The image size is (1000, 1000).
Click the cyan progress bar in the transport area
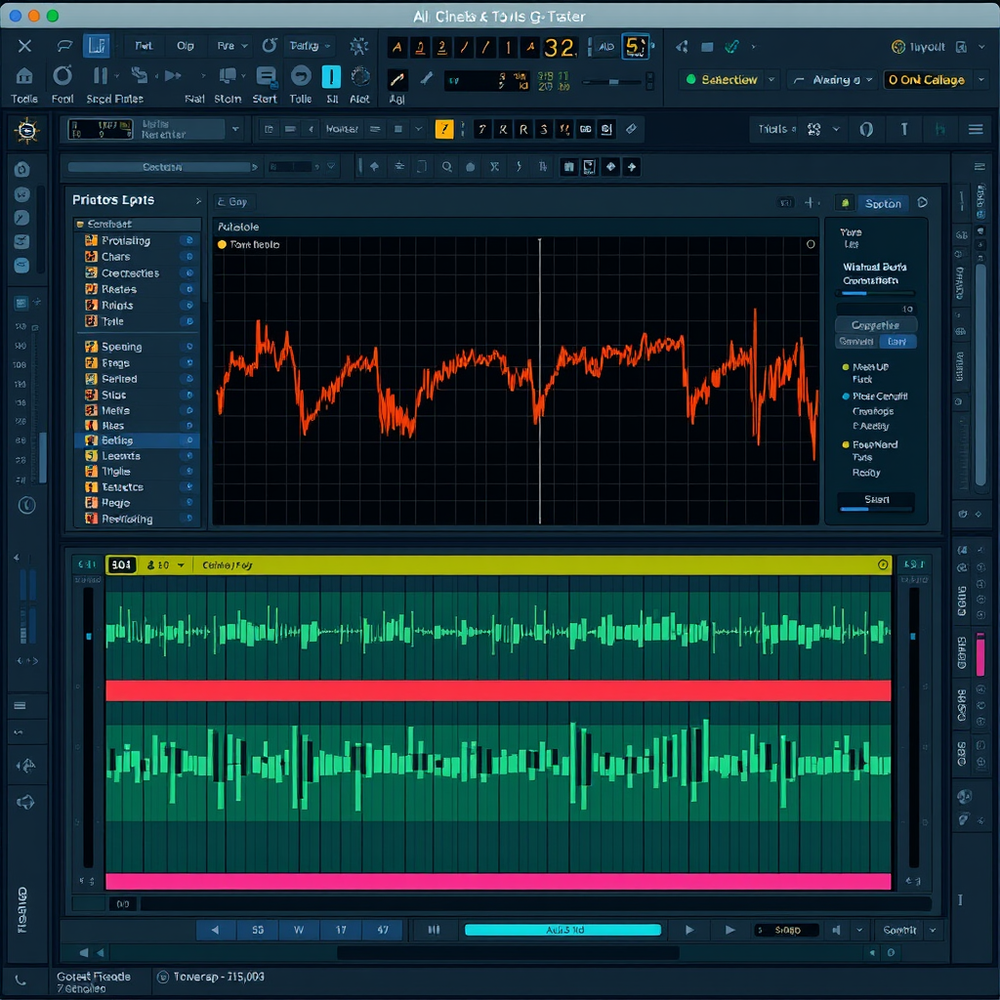coord(562,930)
